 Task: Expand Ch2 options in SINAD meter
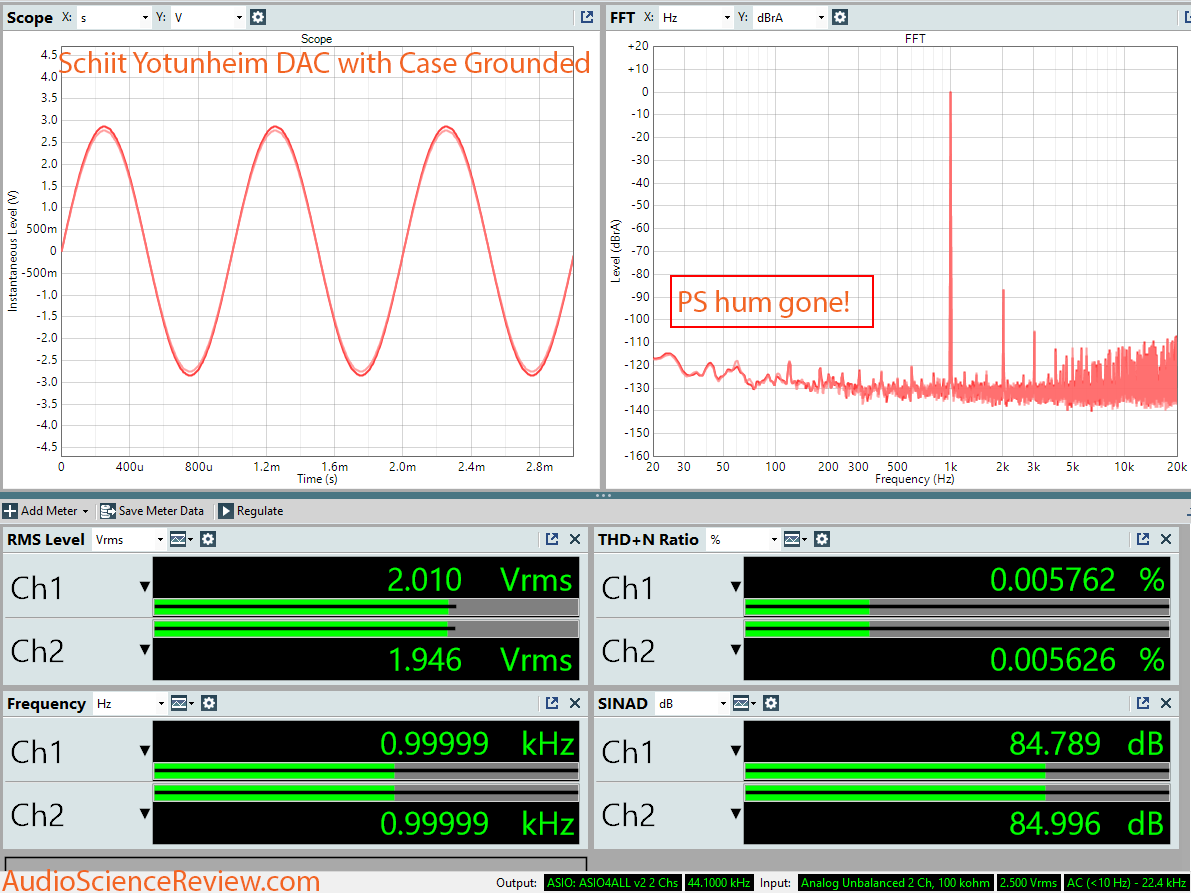(x=735, y=814)
